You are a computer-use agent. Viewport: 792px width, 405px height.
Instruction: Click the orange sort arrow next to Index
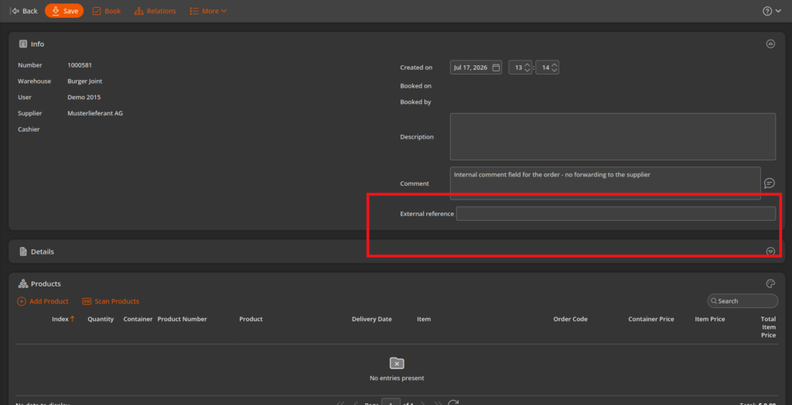[x=72, y=319]
